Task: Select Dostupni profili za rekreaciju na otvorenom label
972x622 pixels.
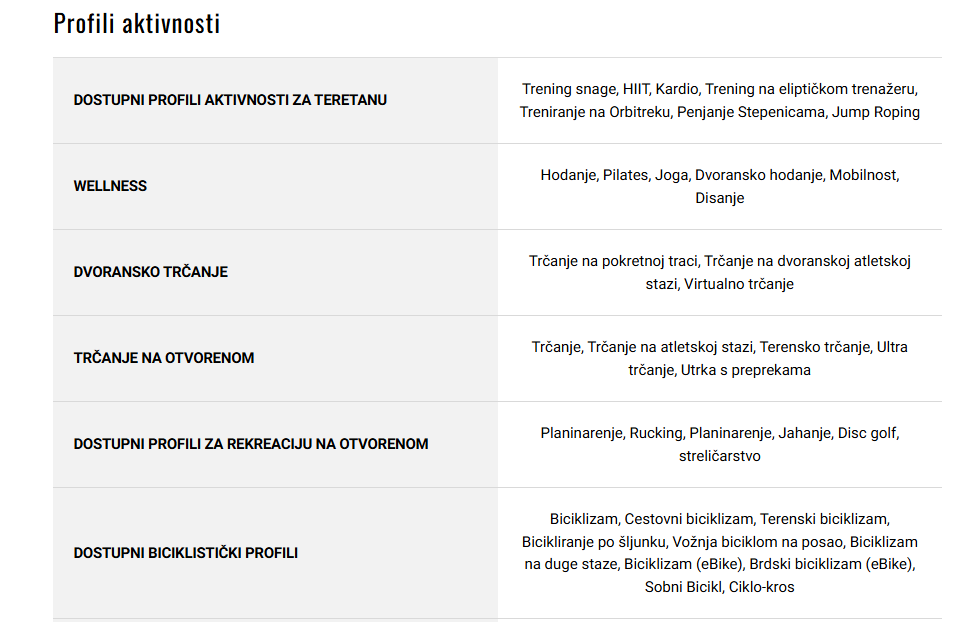Action: pyautogui.click(x=251, y=444)
